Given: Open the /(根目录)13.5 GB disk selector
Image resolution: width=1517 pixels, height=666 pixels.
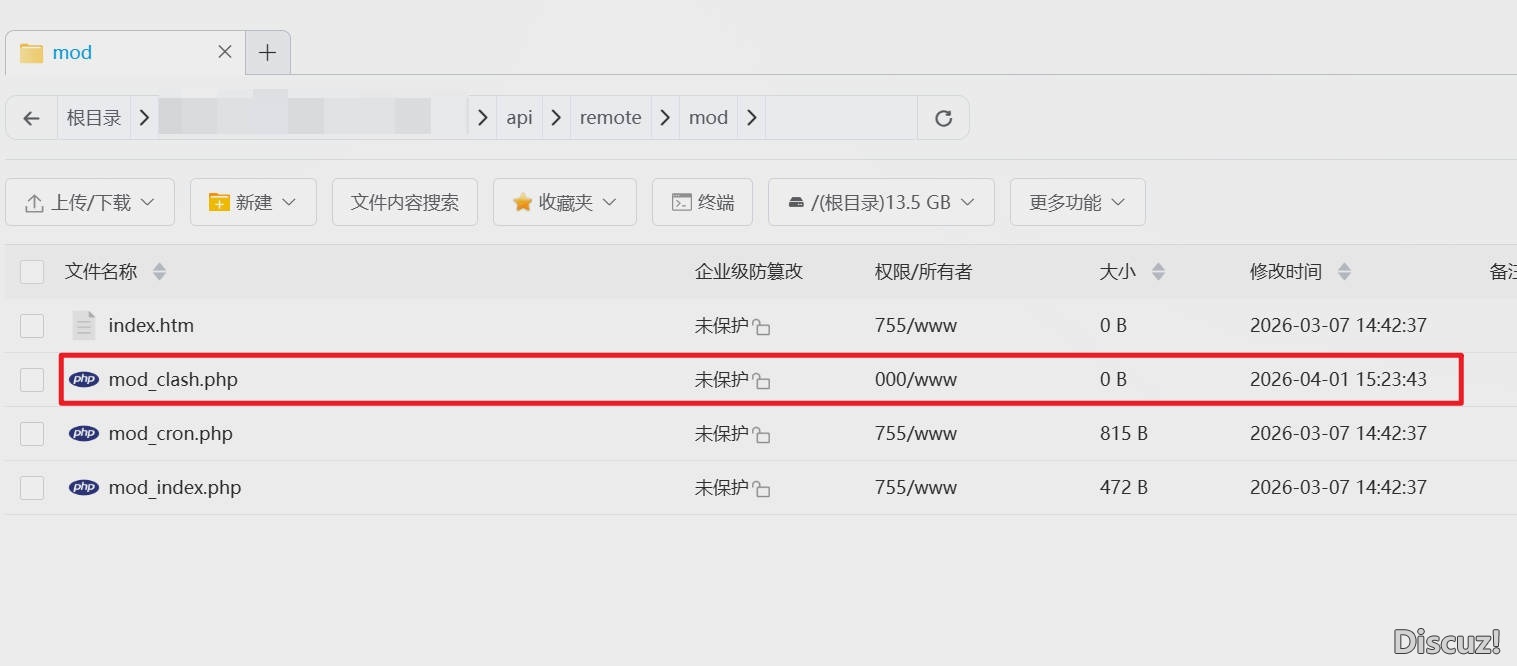Looking at the screenshot, I should 880,201.
